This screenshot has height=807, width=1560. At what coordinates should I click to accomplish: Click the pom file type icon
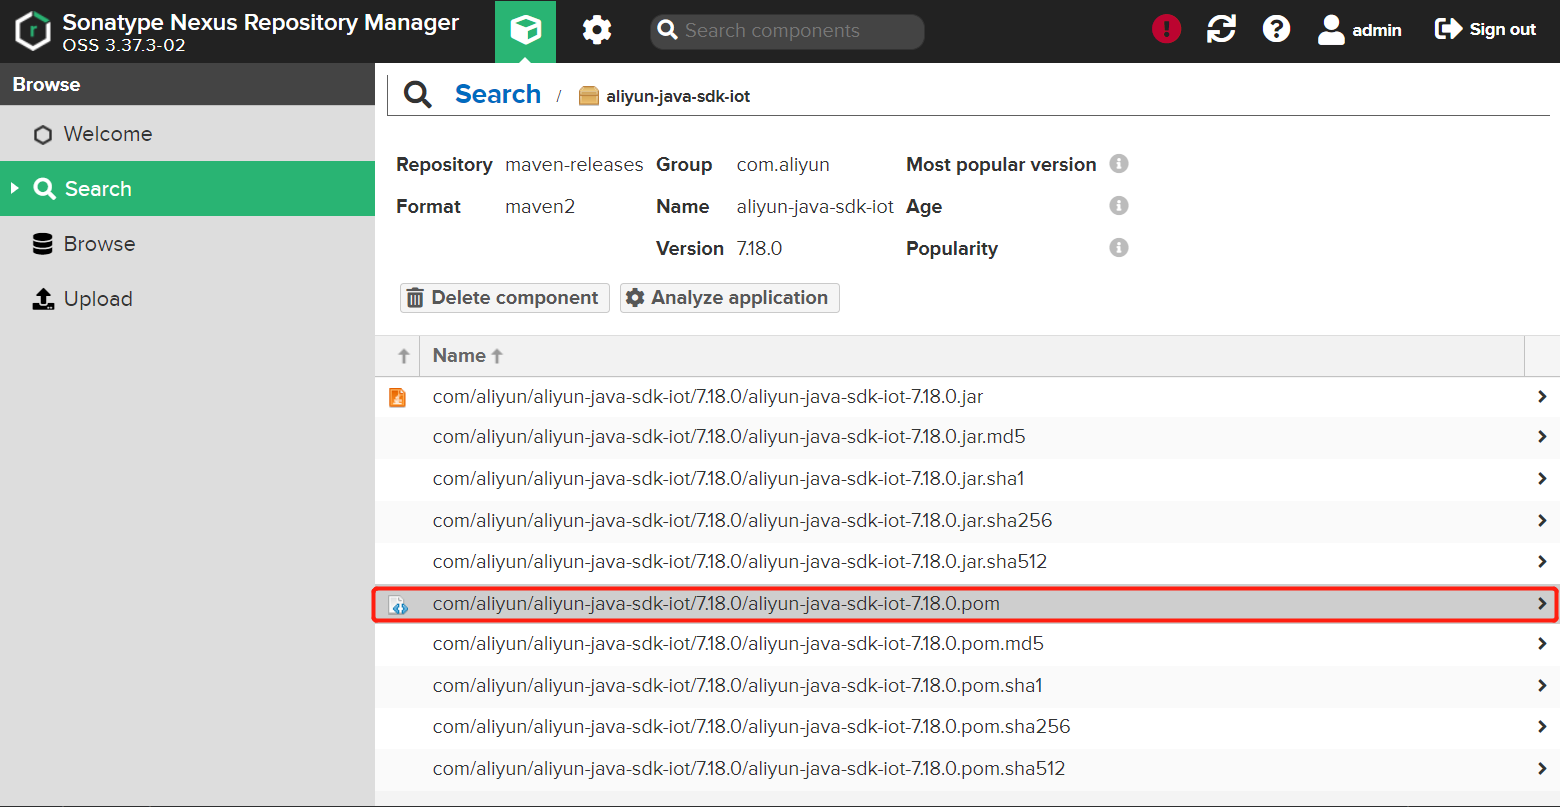pos(398,605)
